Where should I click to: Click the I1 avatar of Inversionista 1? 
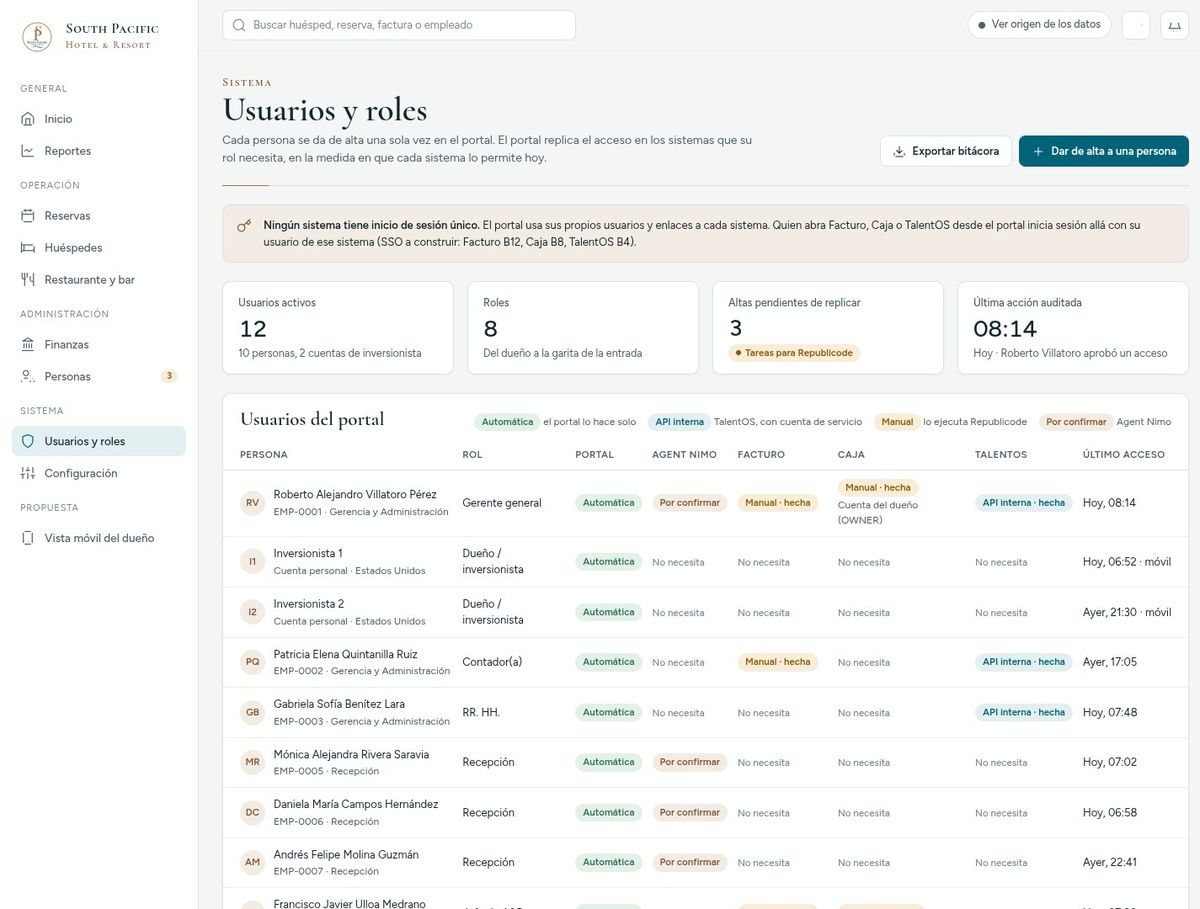pyautogui.click(x=252, y=562)
